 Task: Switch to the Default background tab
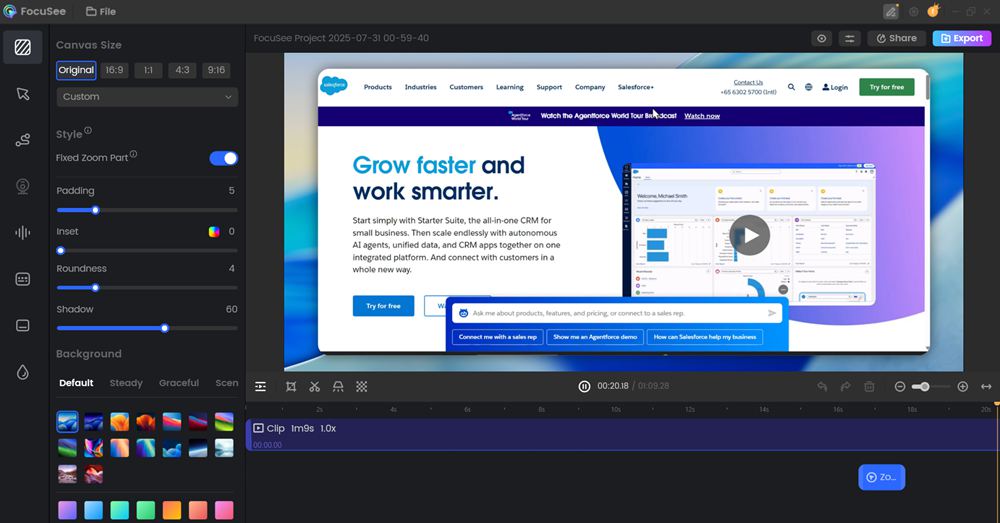click(77, 383)
